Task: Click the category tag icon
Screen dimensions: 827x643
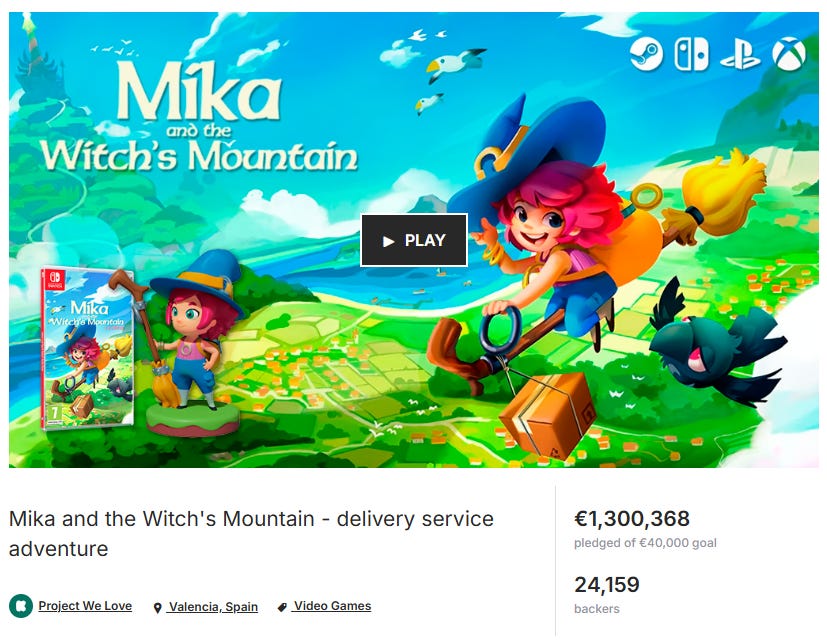Action: (282, 607)
